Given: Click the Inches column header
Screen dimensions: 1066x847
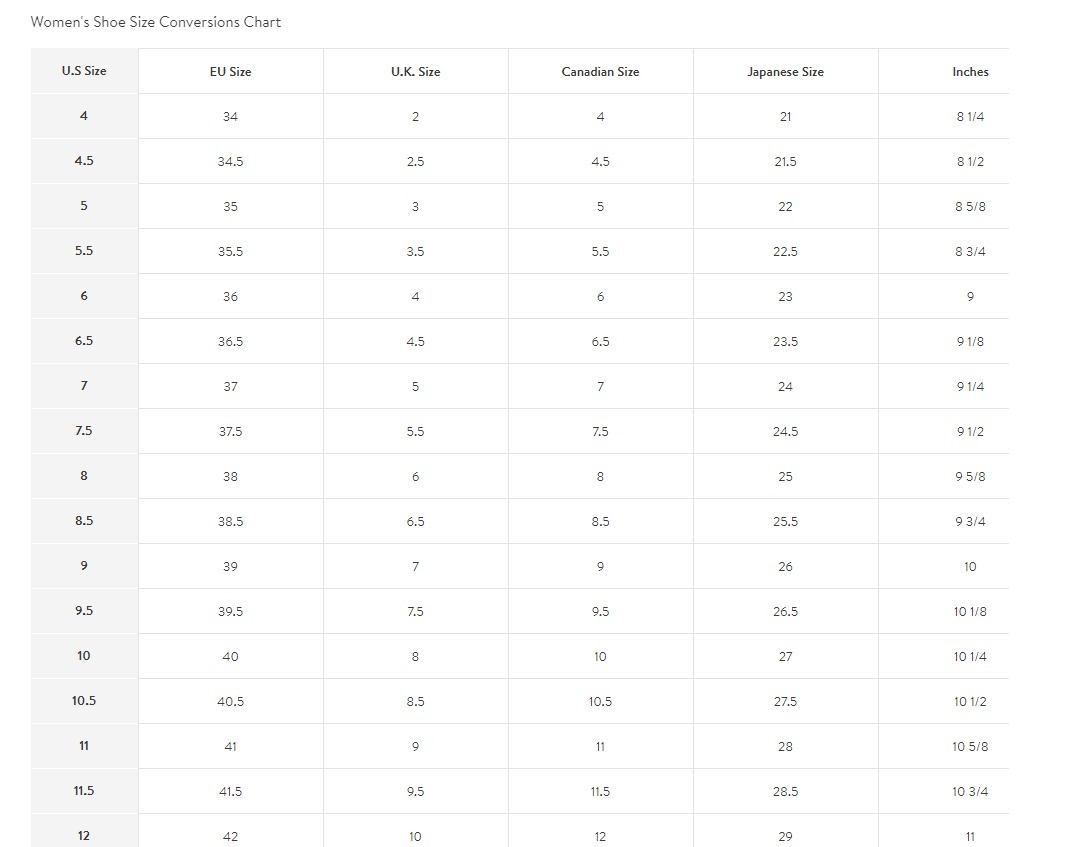Looking at the screenshot, I should [x=970, y=72].
